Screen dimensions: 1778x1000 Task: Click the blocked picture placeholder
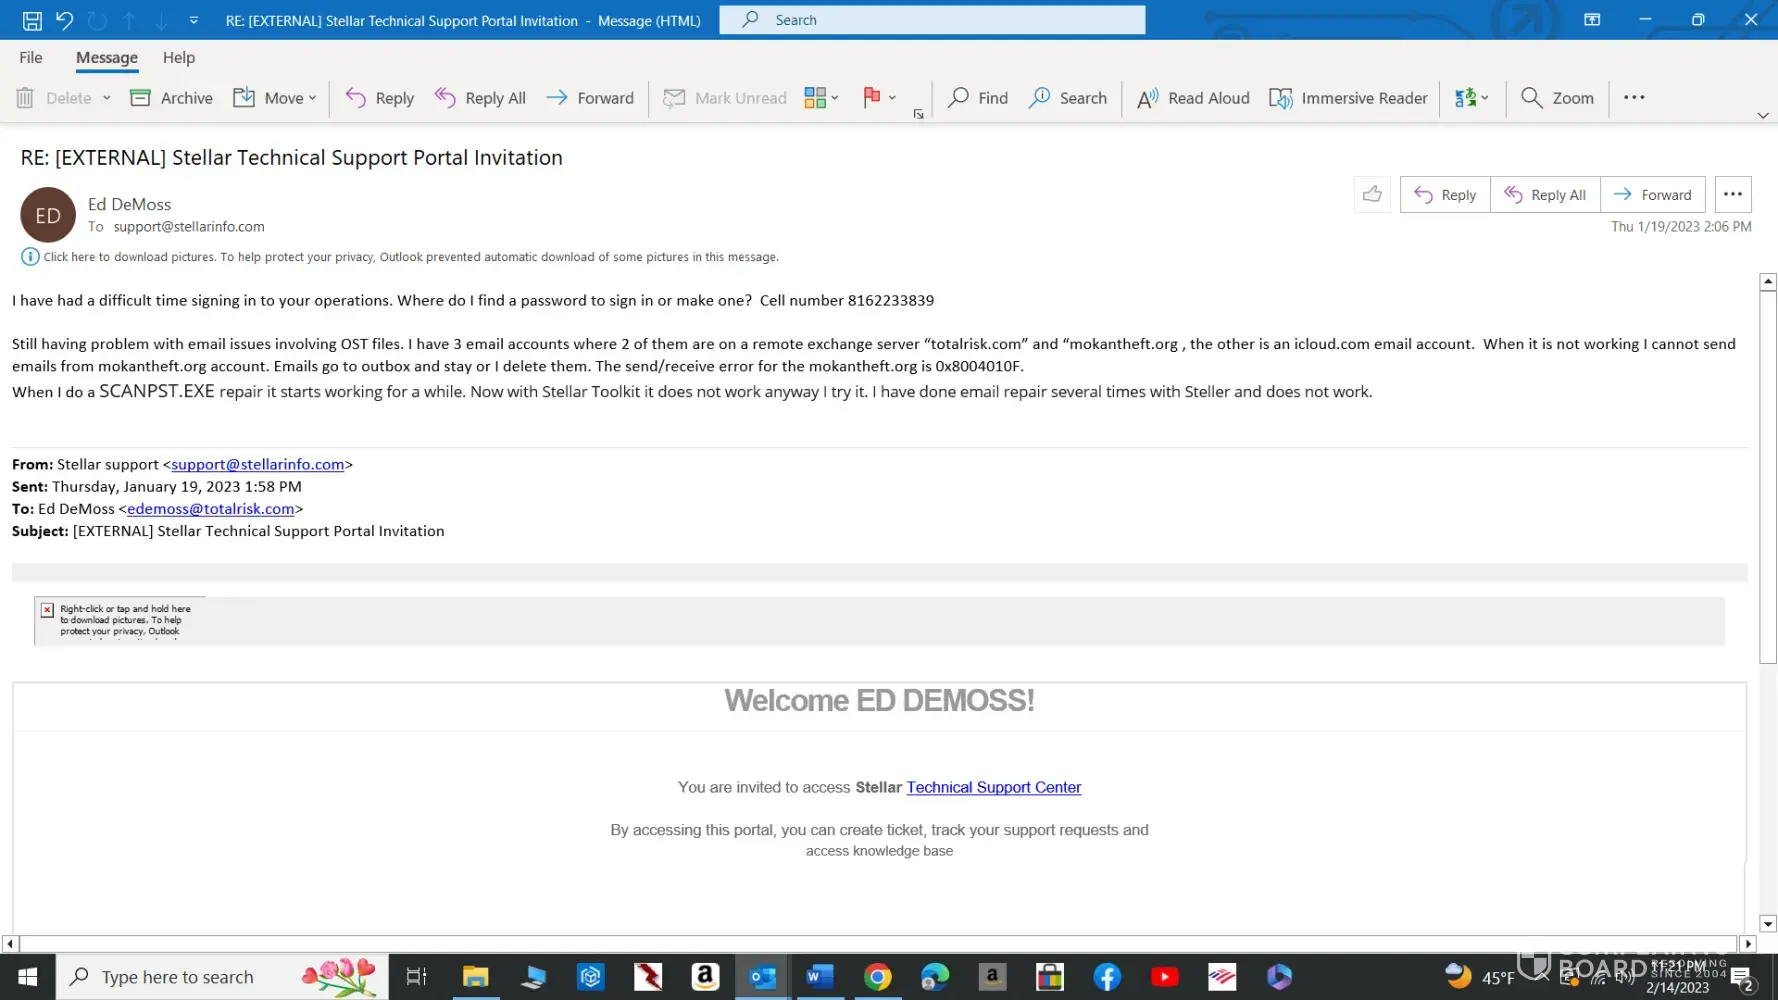pyautogui.click(x=120, y=621)
